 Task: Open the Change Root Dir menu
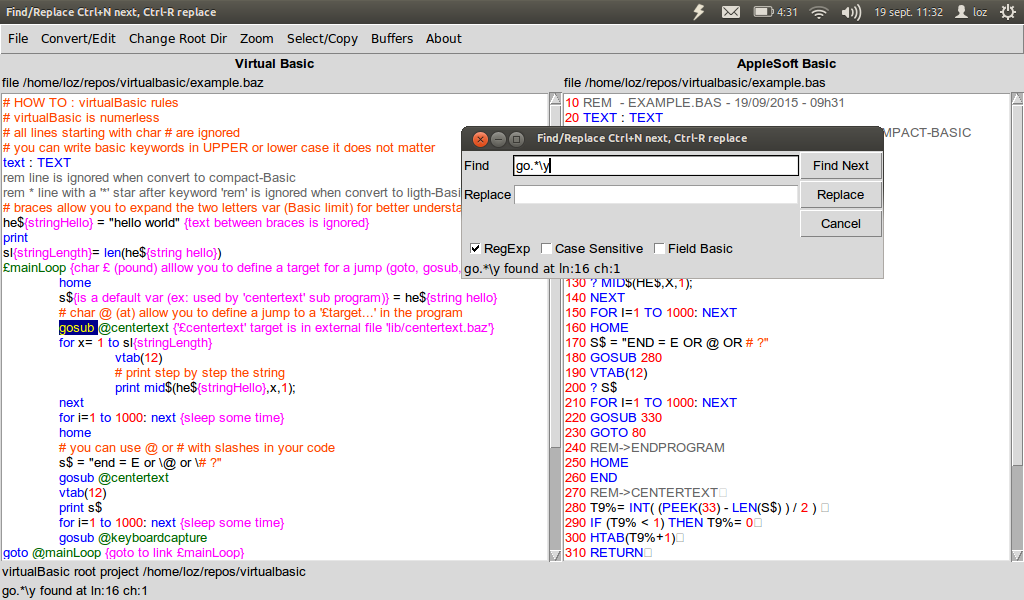178,39
